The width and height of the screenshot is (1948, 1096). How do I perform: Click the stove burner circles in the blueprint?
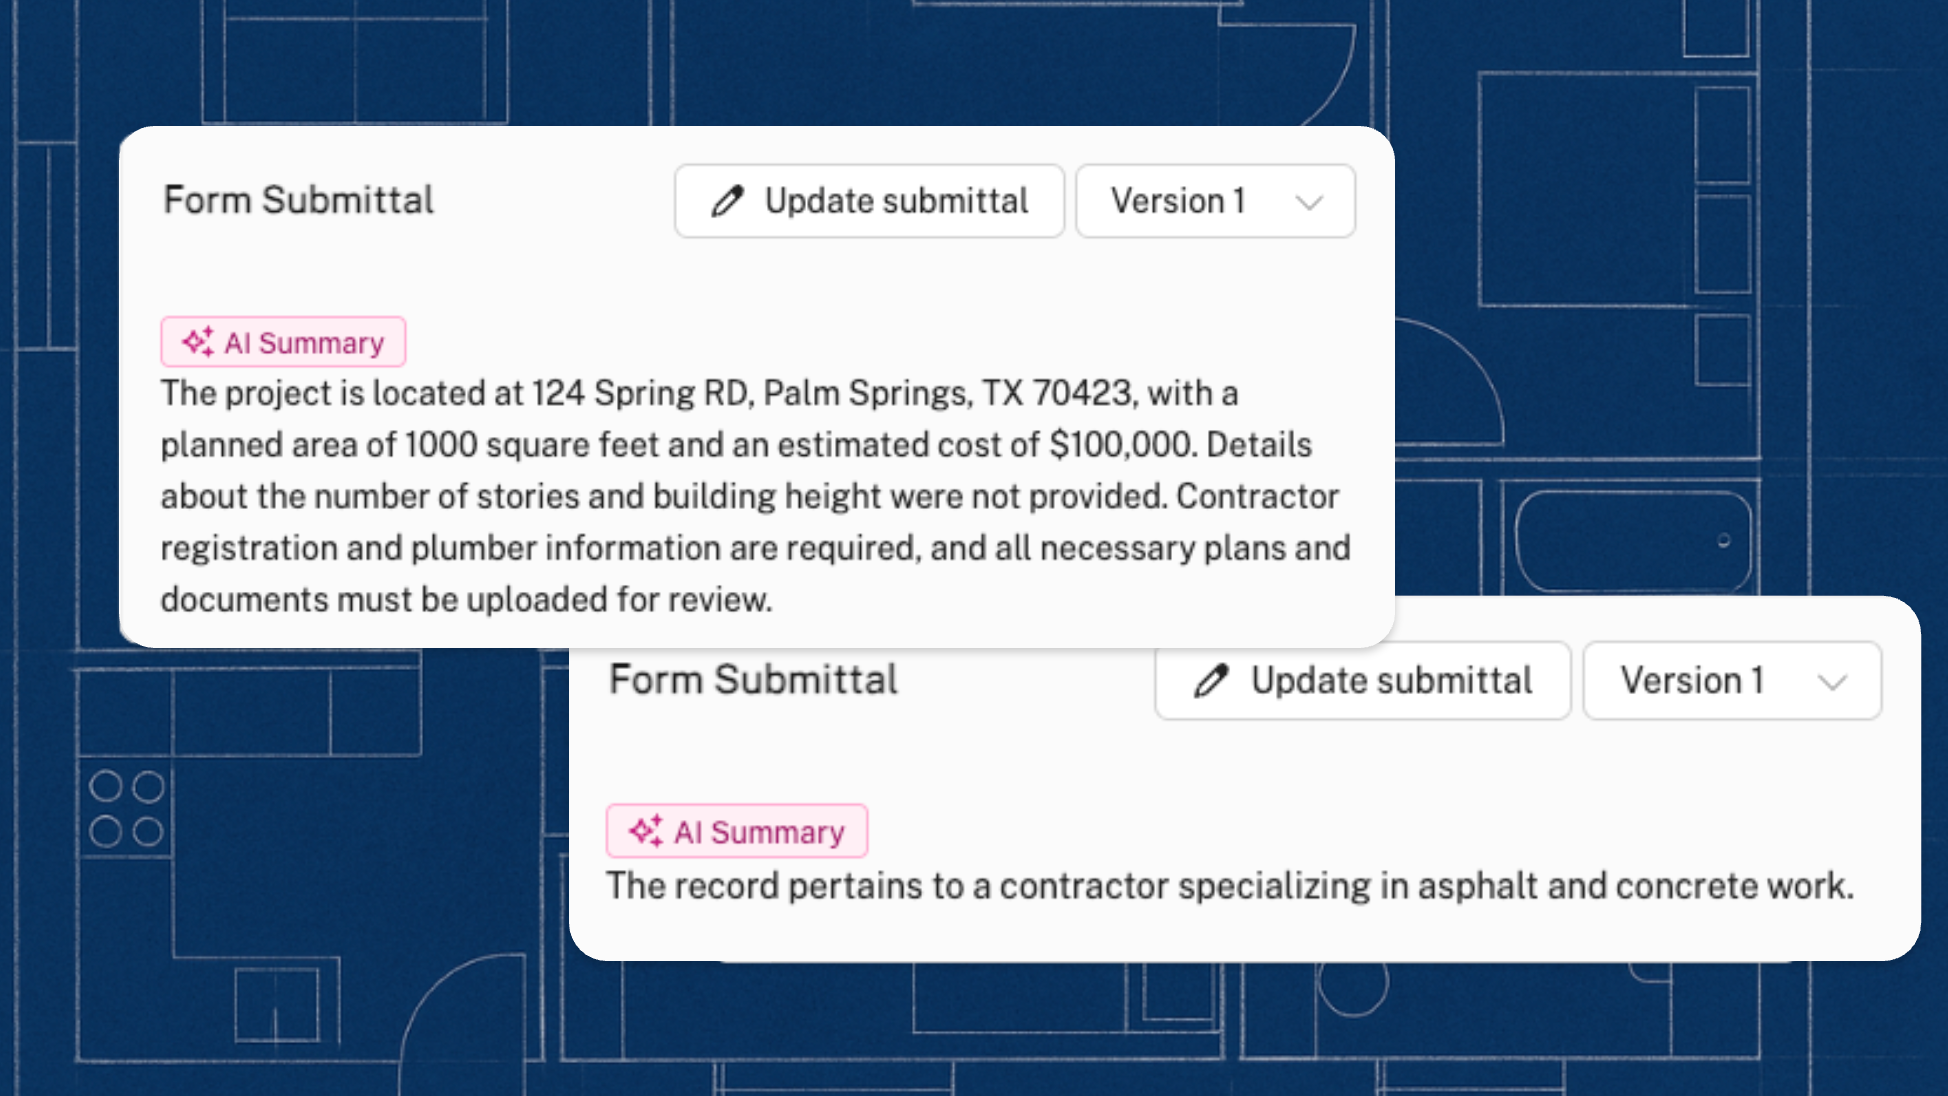tap(127, 809)
